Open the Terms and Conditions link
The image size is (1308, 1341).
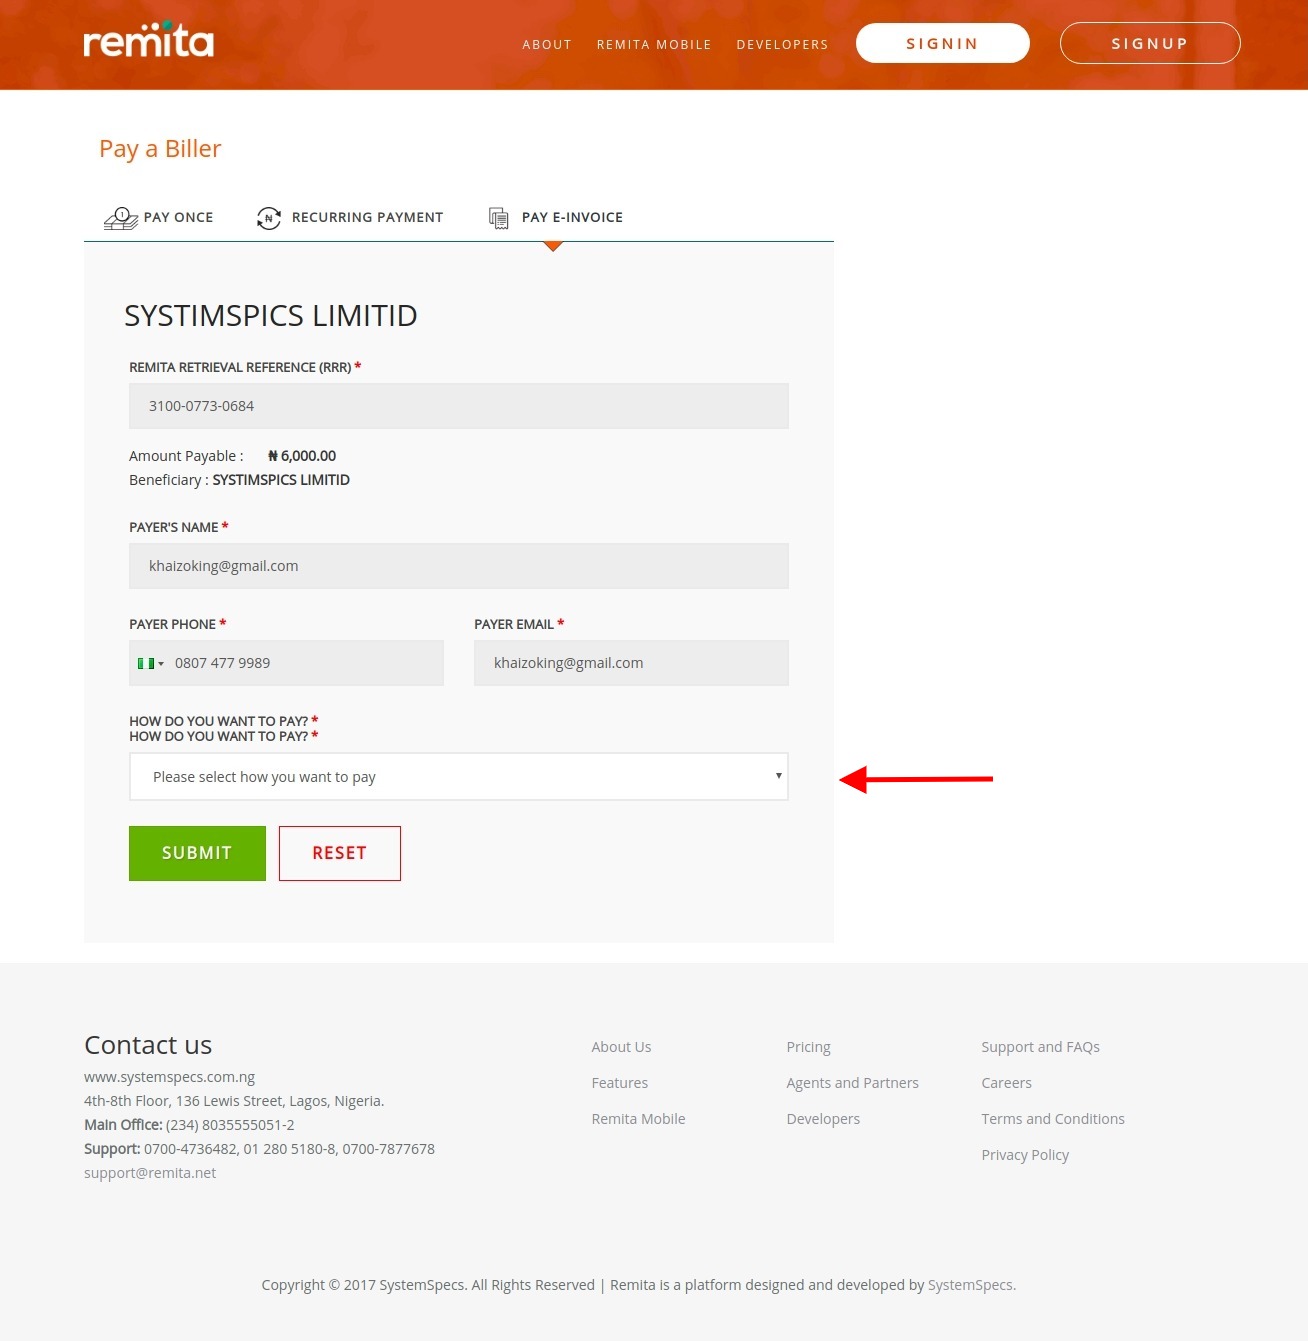coord(1052,1118)
